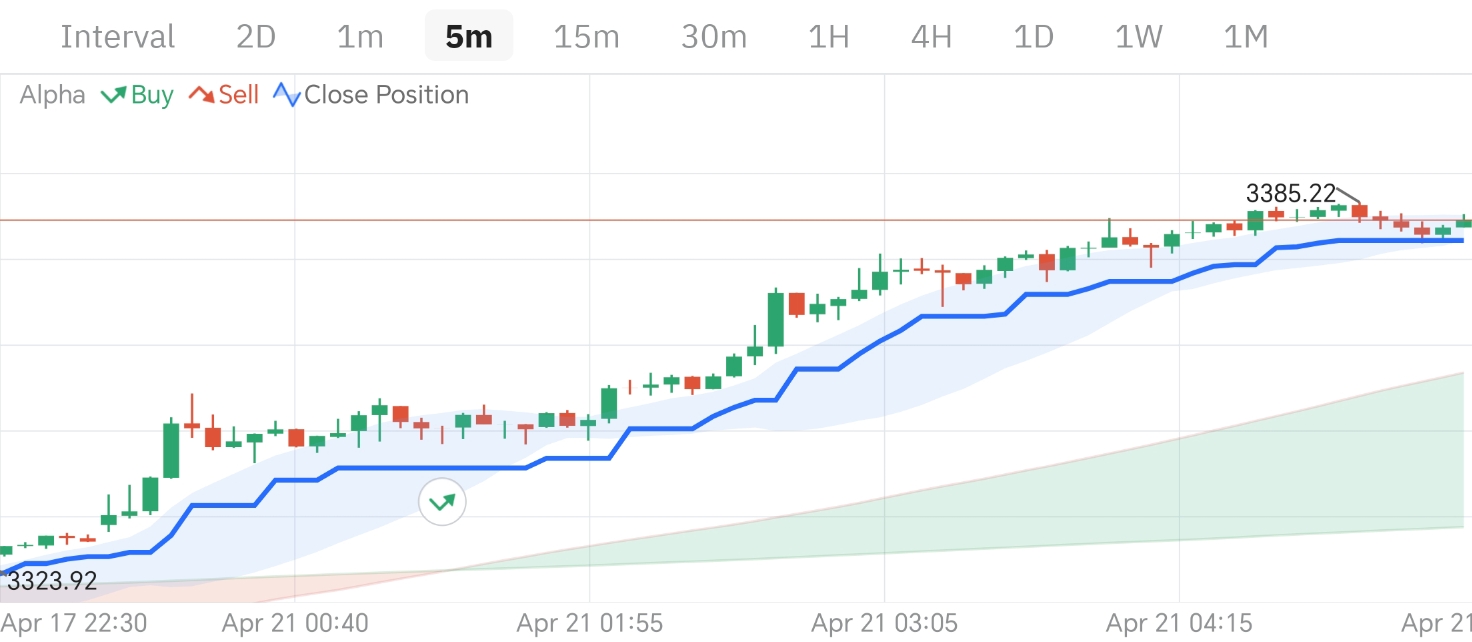This screenshot has height=642, width=1472.
Task: Click the Alpha indicator label
Action: point(52,96)
